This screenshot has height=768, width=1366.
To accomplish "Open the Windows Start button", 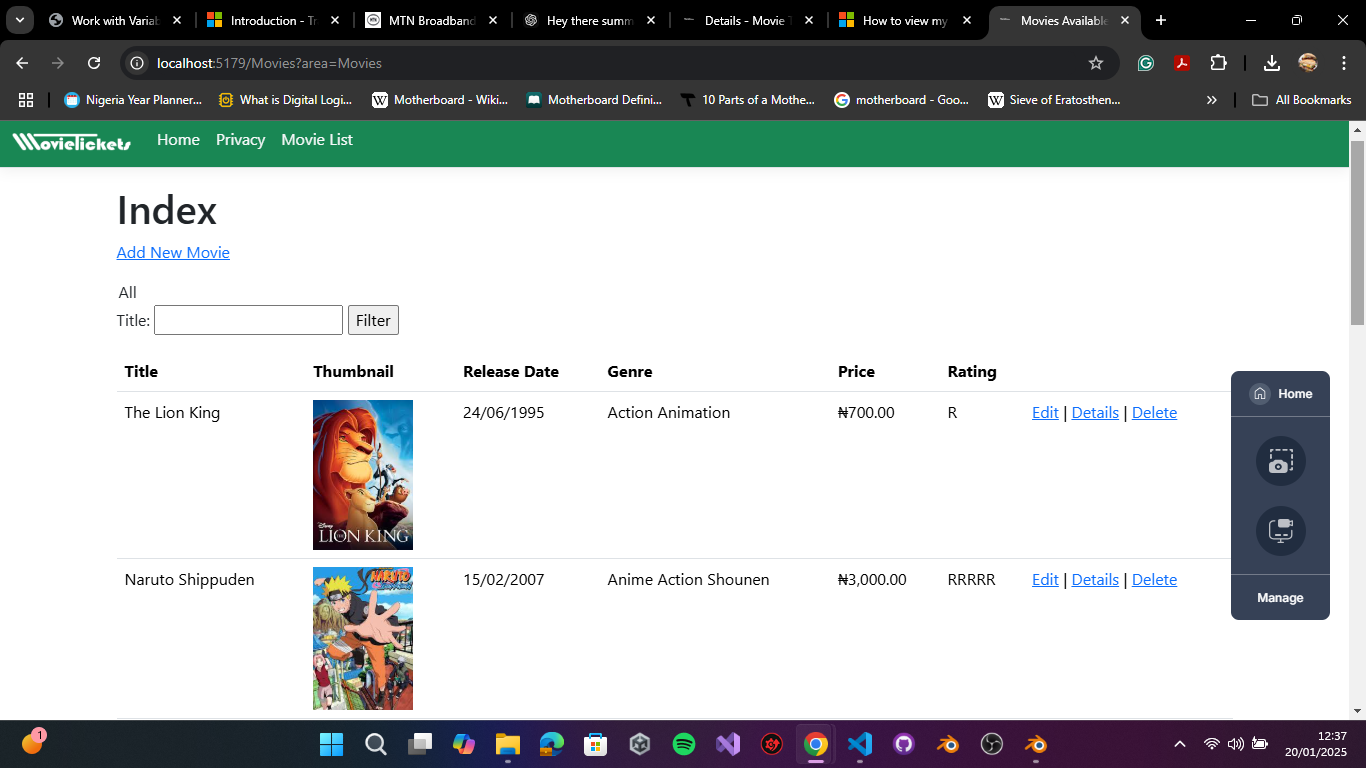I will tap(331, 744).
